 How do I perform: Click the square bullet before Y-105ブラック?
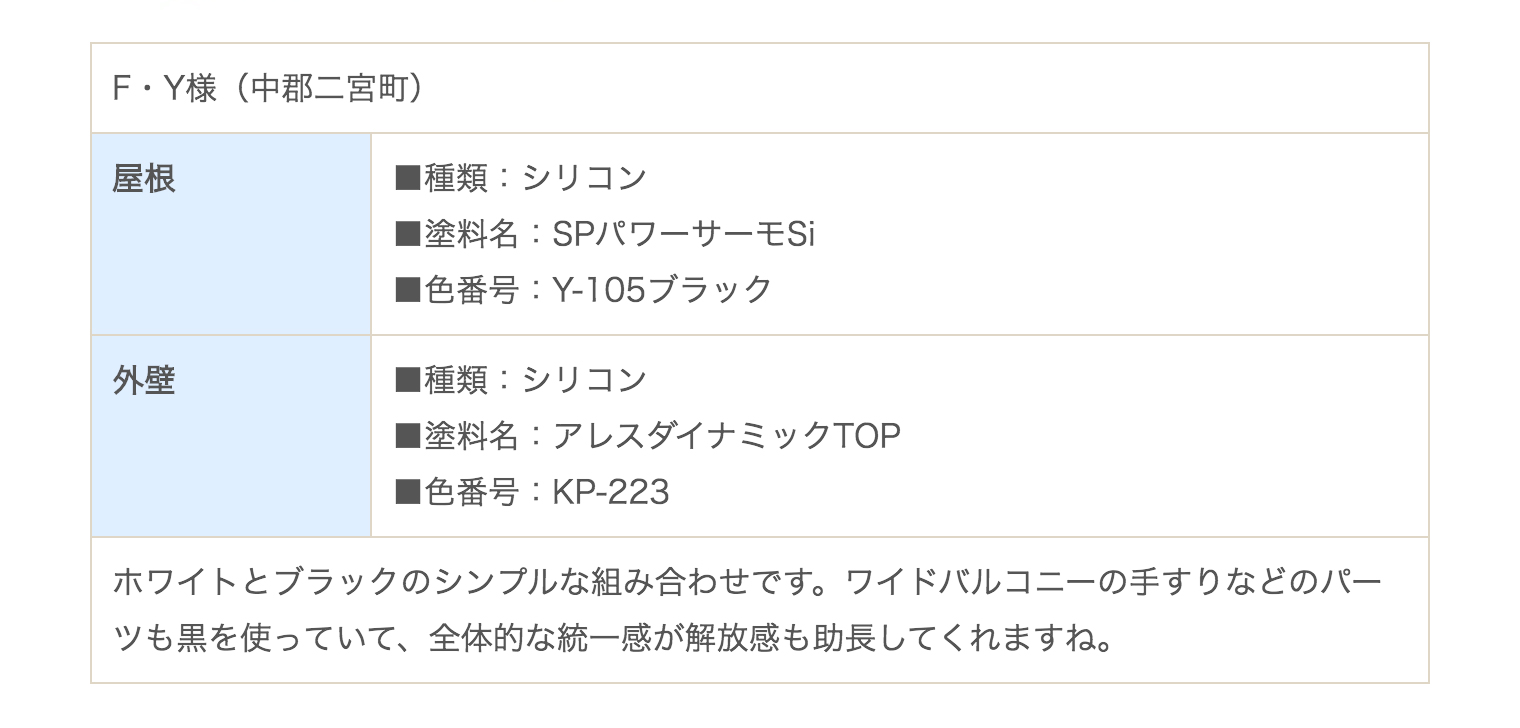coord(408,291)
